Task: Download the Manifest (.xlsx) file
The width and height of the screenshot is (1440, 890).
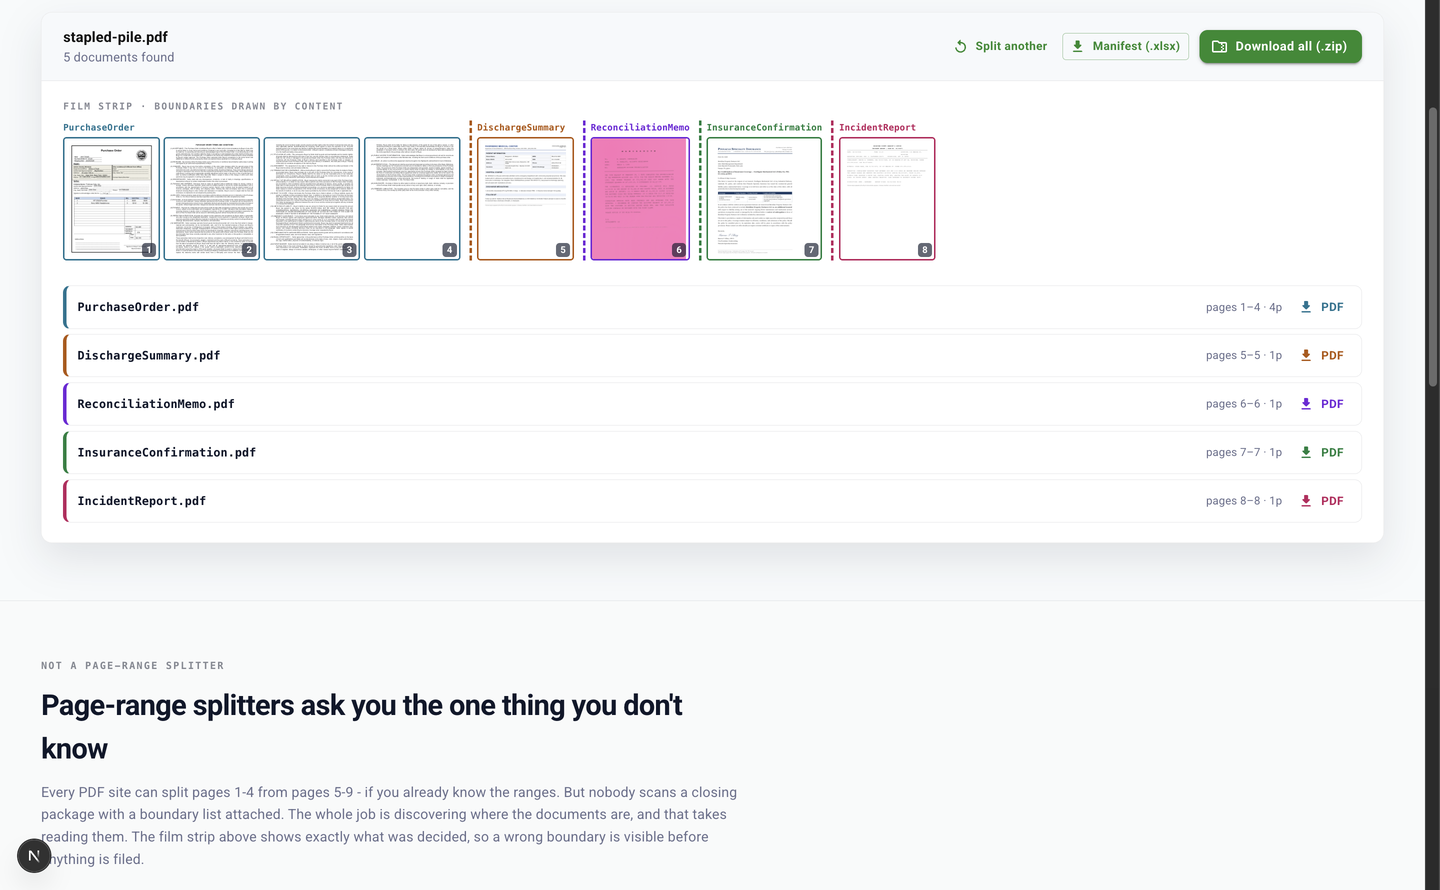Action: (x=1125, y=46)
